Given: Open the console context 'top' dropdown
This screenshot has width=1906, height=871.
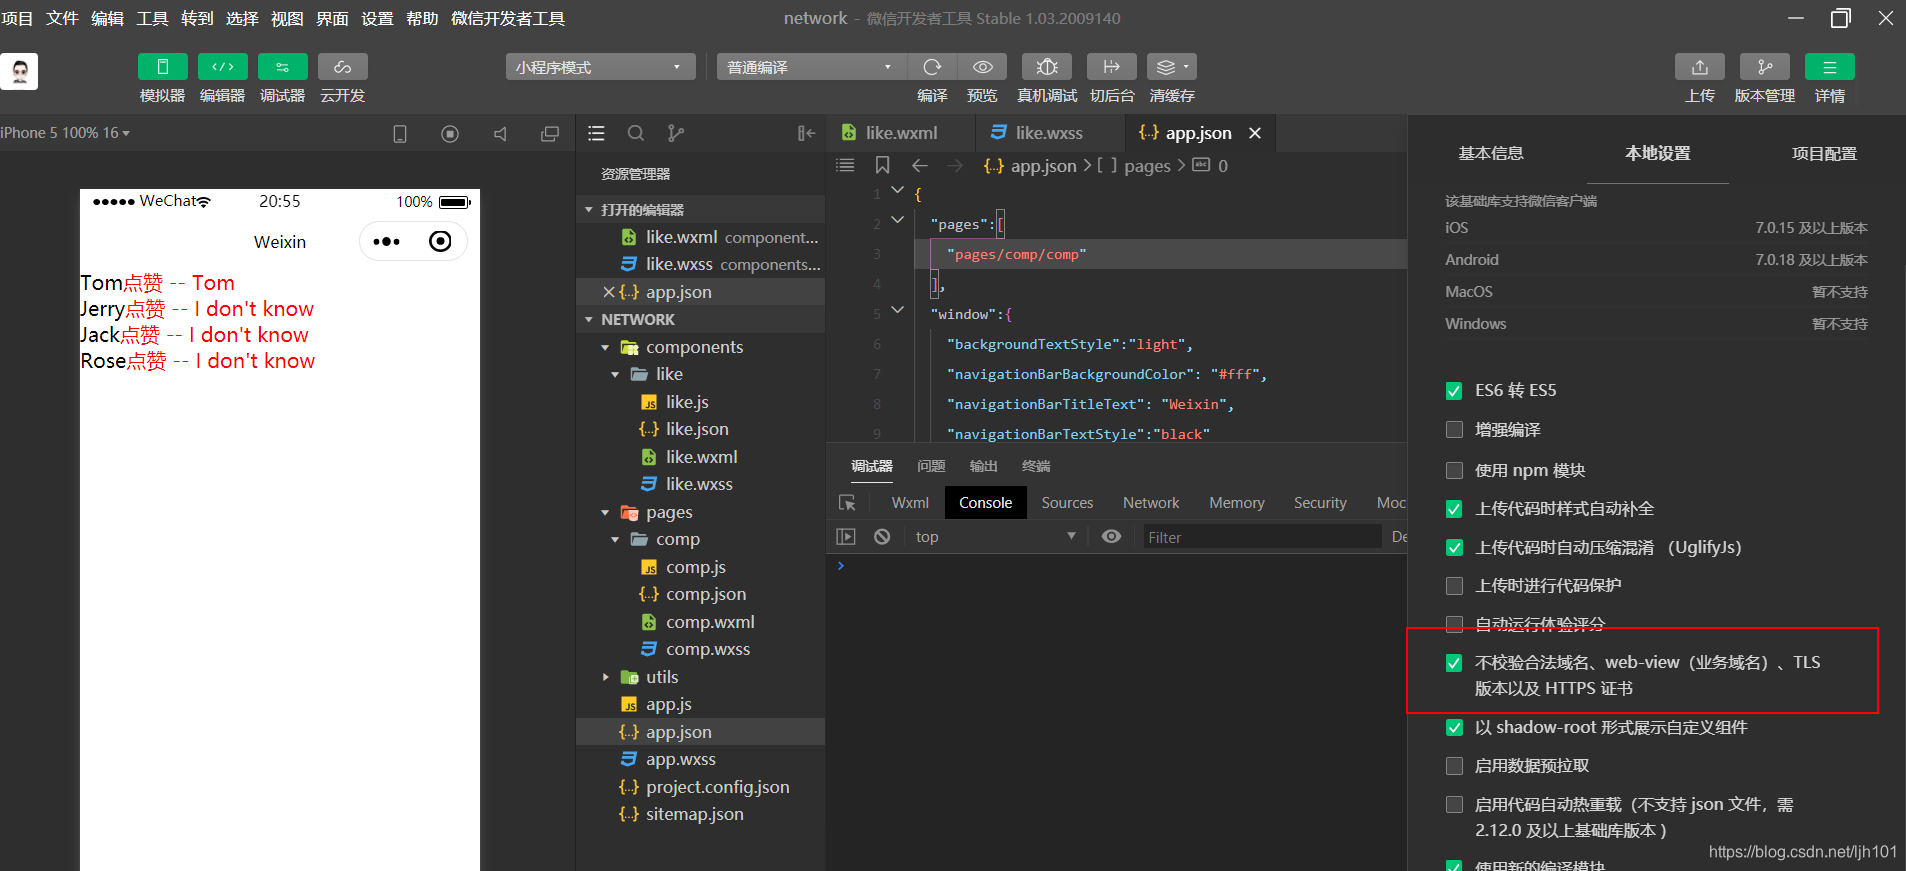Looking at the screenshot, I should pos(995,537).
